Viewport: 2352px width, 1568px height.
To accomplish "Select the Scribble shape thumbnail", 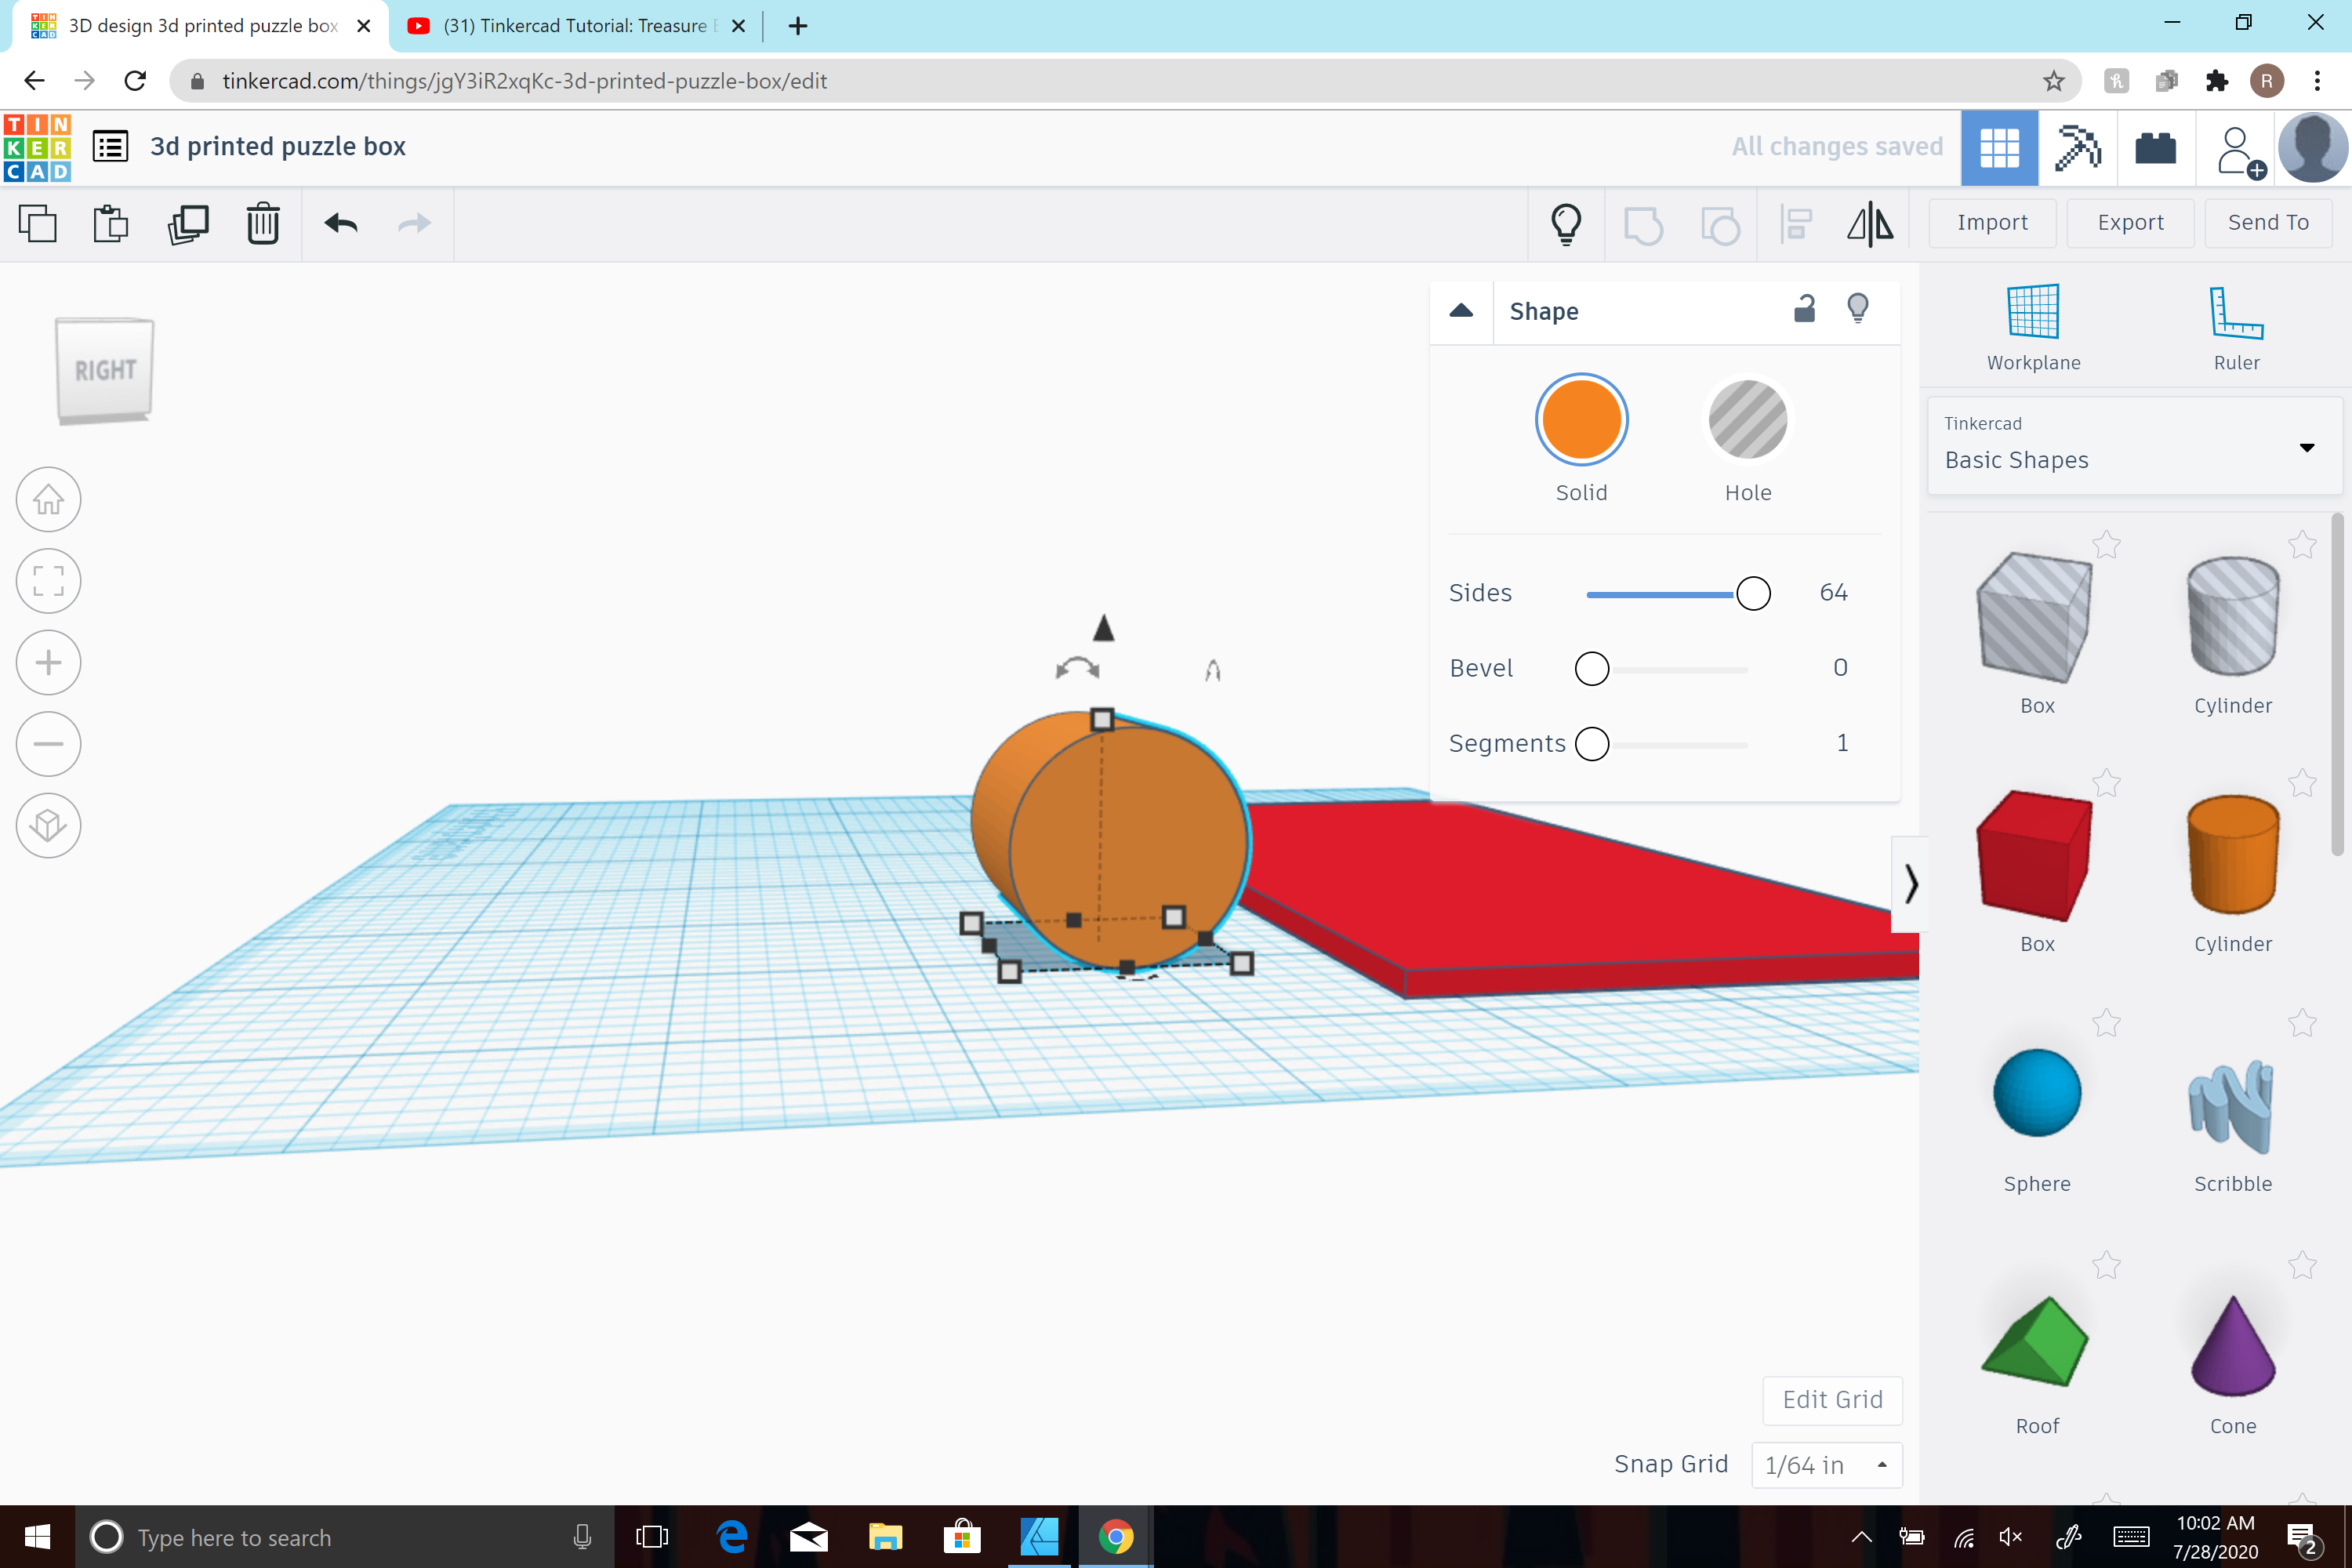I will point(2232,1107).
